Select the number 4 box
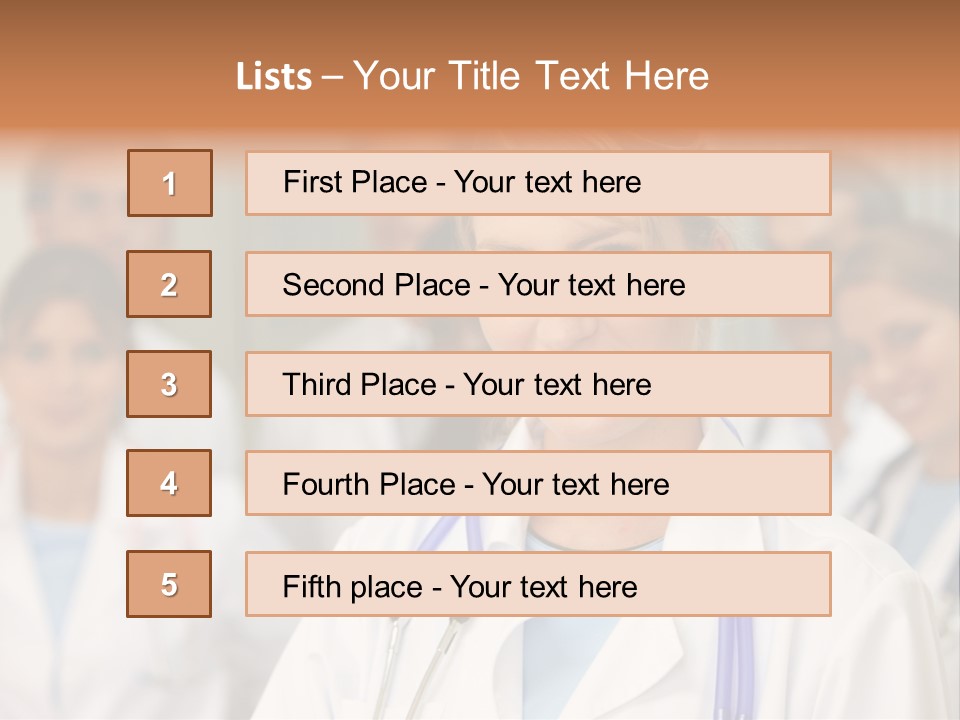Screen dimensions: 960x720 coord(169,483)
